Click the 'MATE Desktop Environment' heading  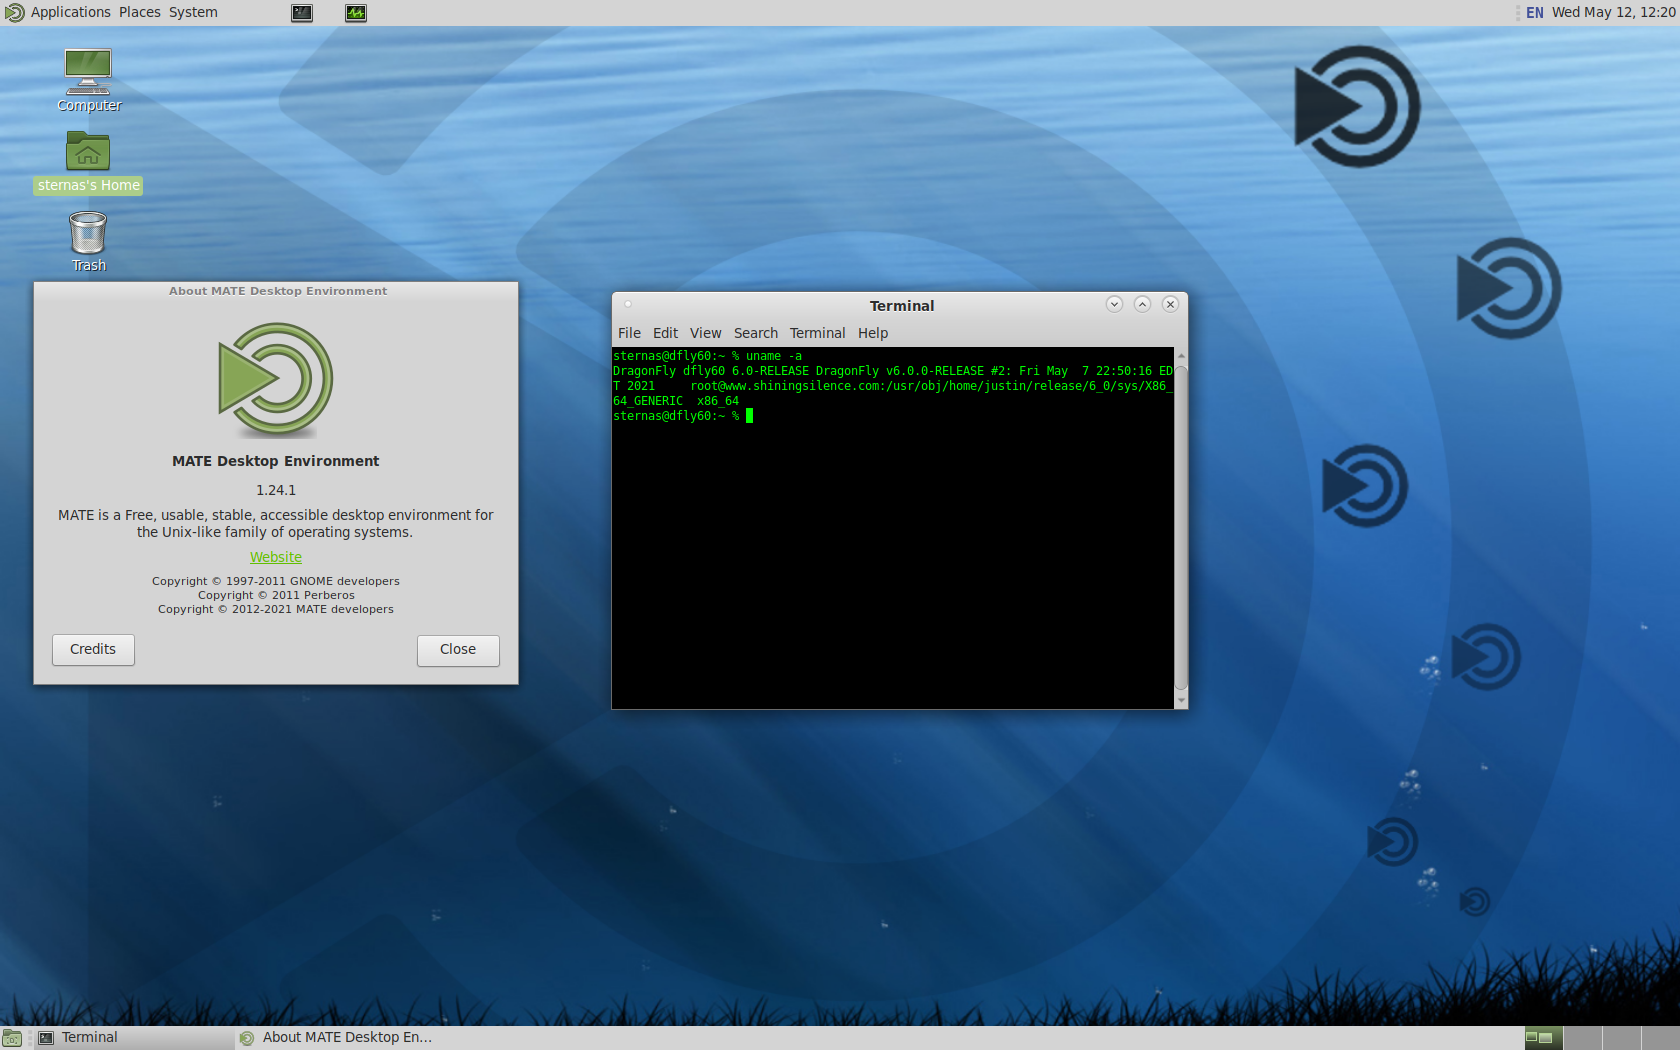pos(276,461)
